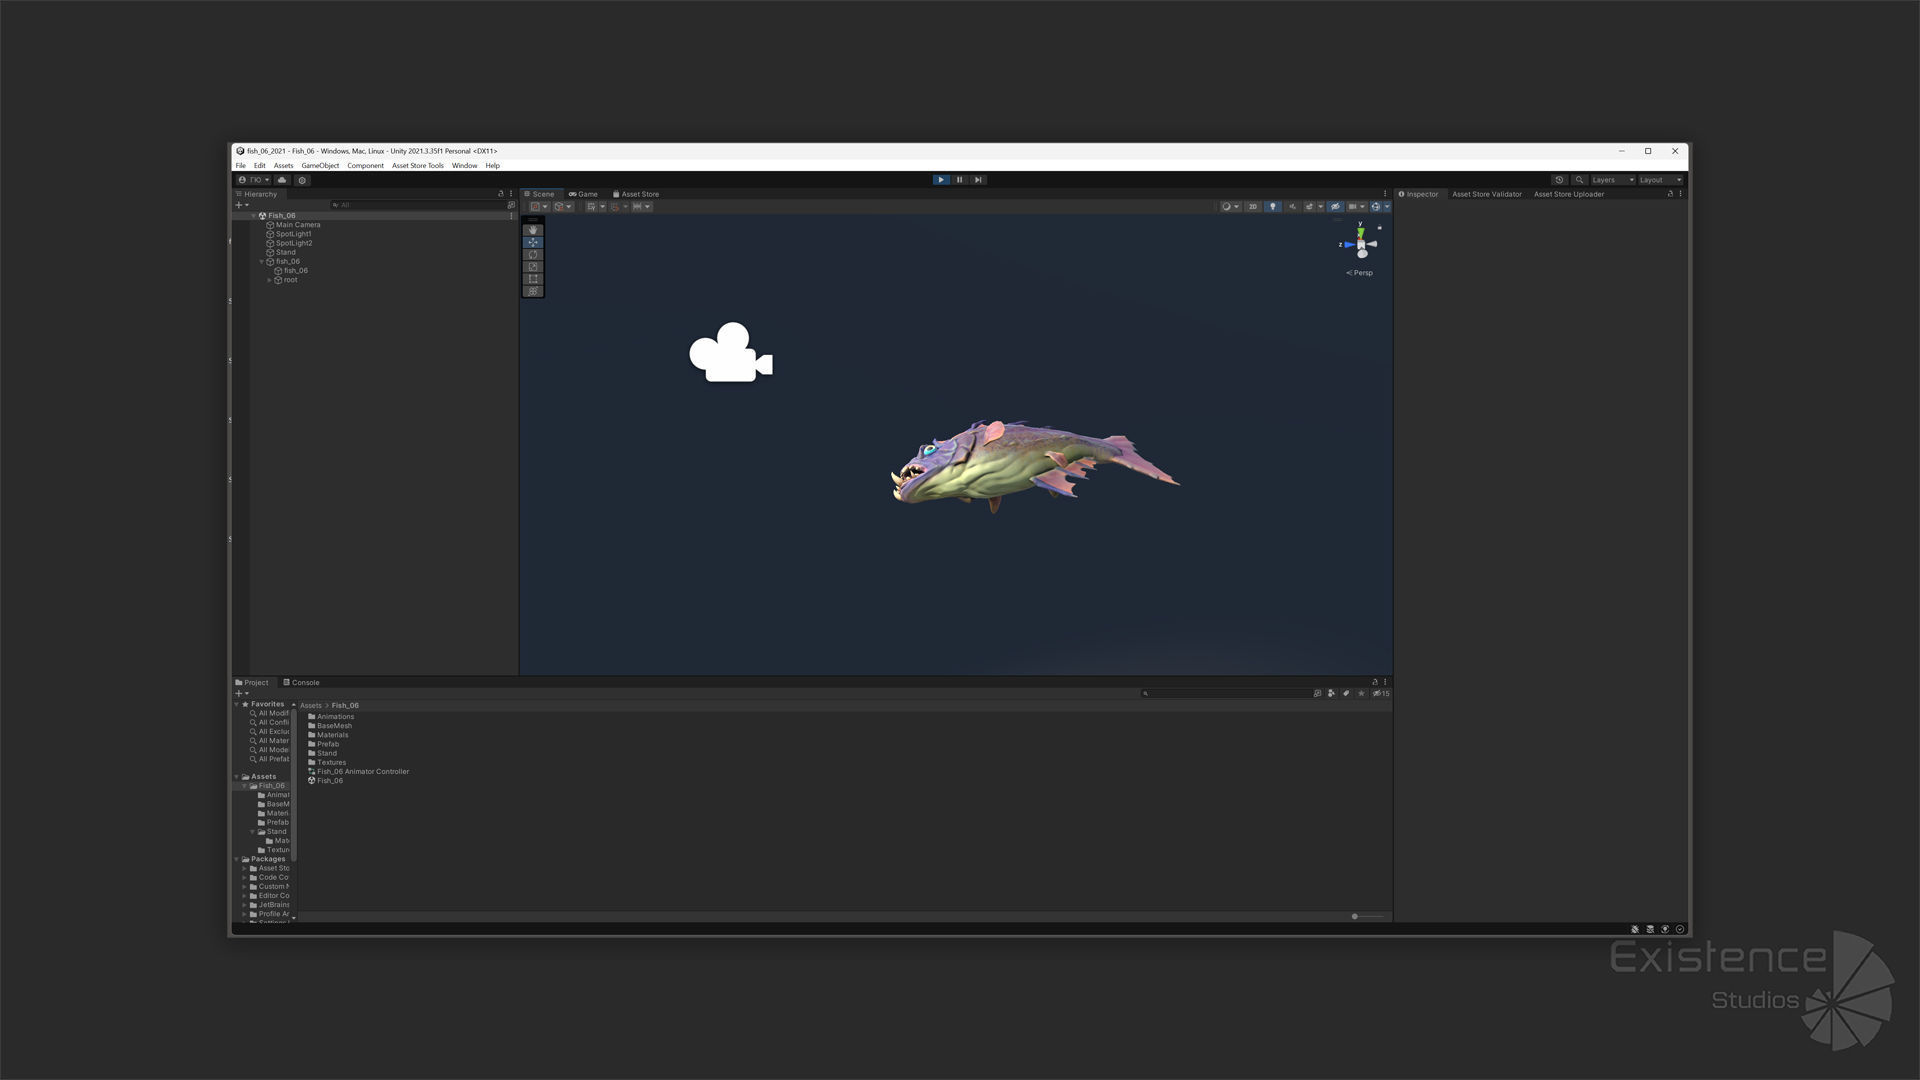1920x1080 pixels.
Task: Select the Move tool in Scene overlay
Action: coord(533,242)
